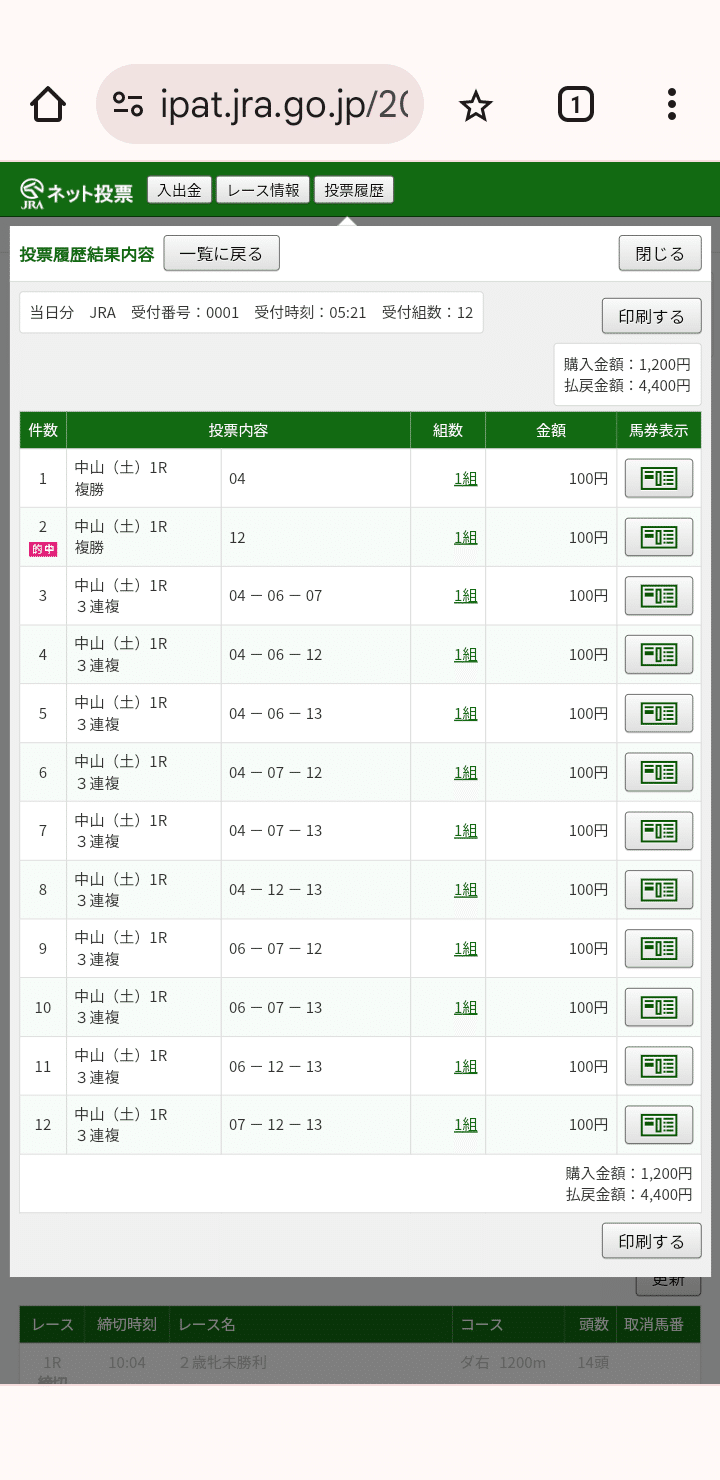Show ticket for 04-07-12 trio bet
Image resolution: width=720 pixels, height=1480 pixels.
658,772
